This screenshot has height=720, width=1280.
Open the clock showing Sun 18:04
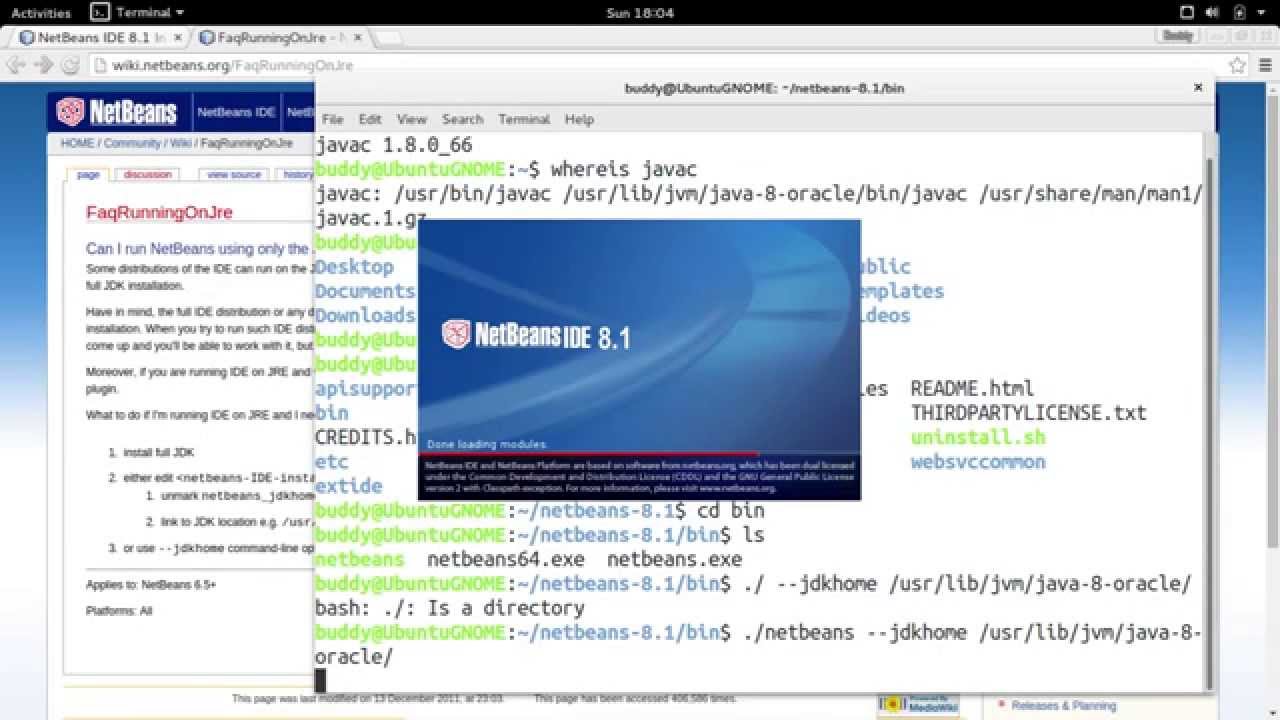tap(640, 13)
